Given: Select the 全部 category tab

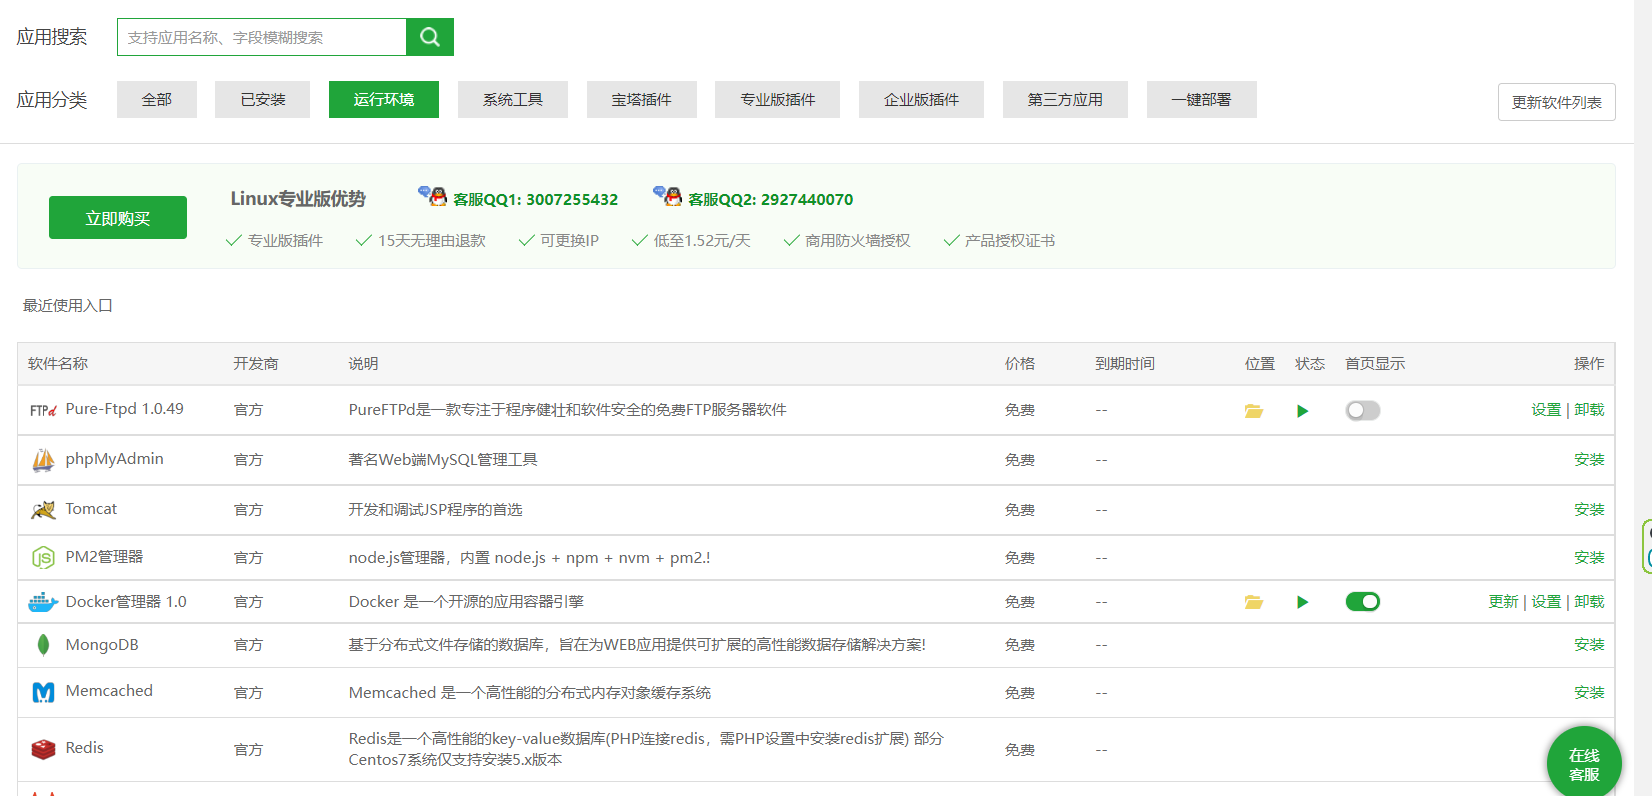Looking at the screenshot, I should pyautogui.click(x=157, y=99).
